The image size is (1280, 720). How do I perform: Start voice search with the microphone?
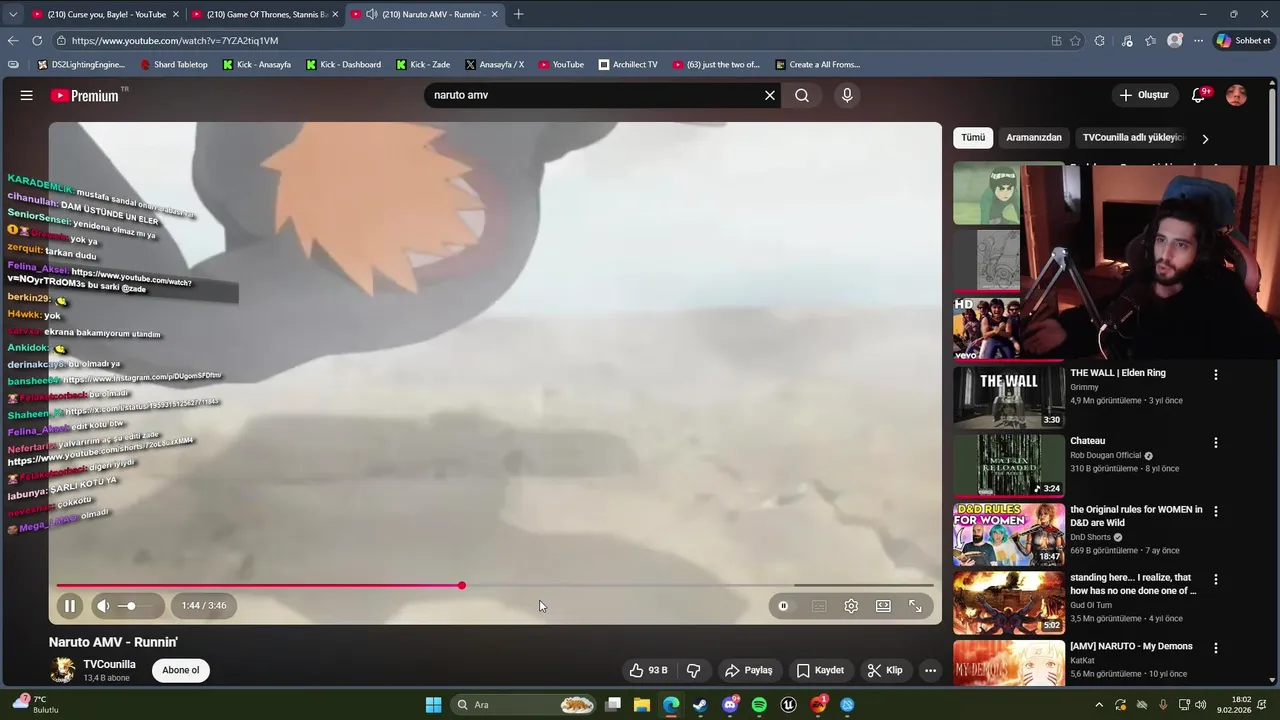[x=847, y=95]
